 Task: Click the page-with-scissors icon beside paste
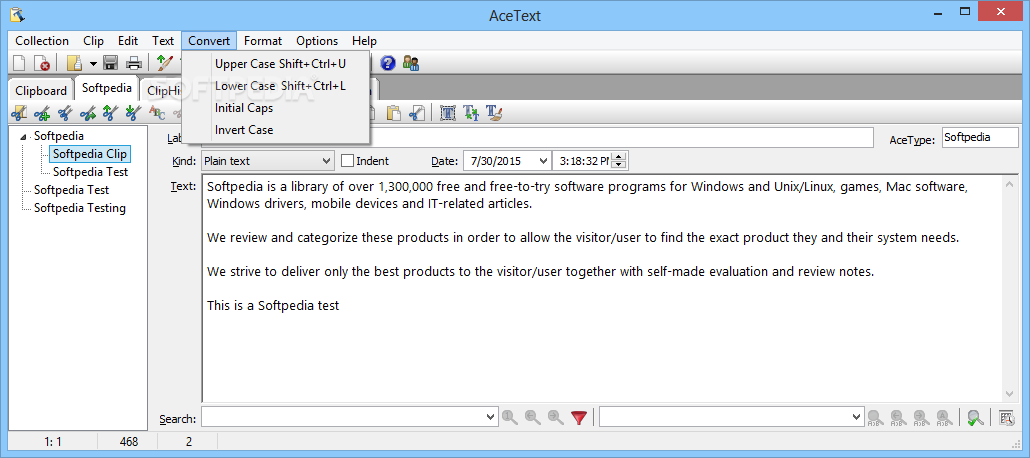(416, 113)
